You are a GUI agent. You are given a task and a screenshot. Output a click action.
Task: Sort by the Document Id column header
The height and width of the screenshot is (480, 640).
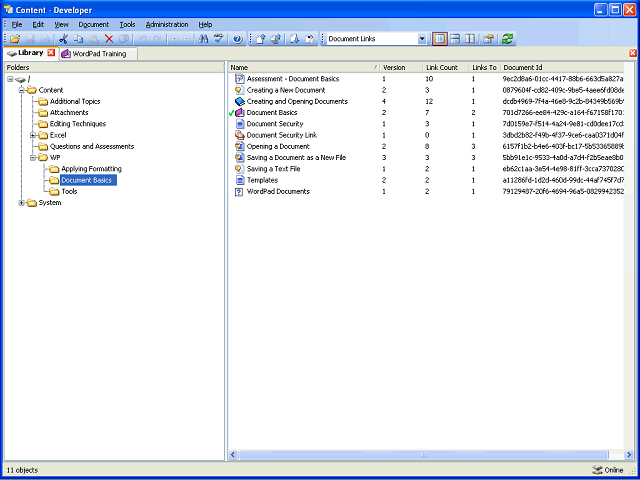562,68
